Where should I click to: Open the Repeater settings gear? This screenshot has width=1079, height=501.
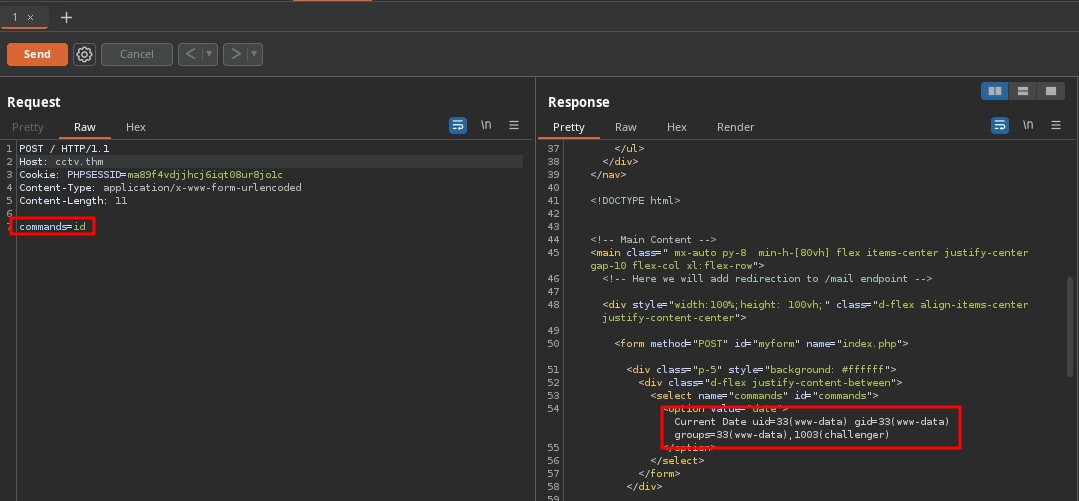(x=85, y=55)
